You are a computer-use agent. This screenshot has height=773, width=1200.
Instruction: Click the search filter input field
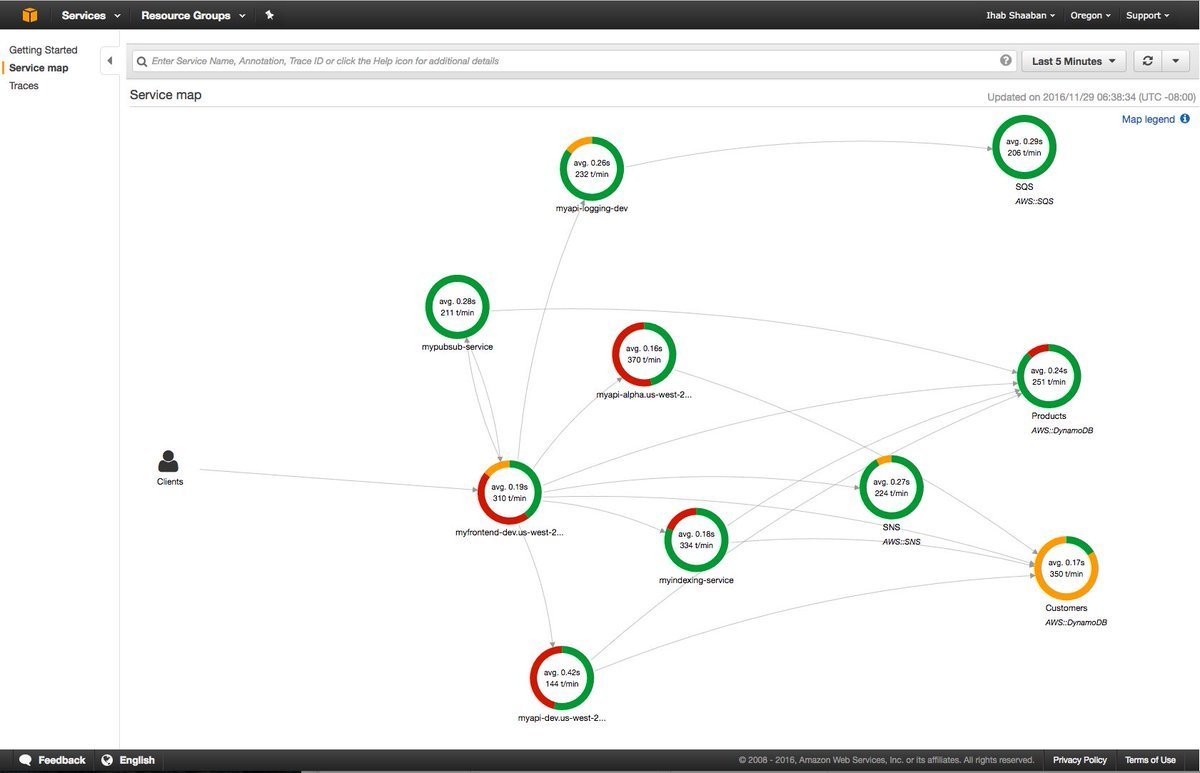tap(573, 61)
